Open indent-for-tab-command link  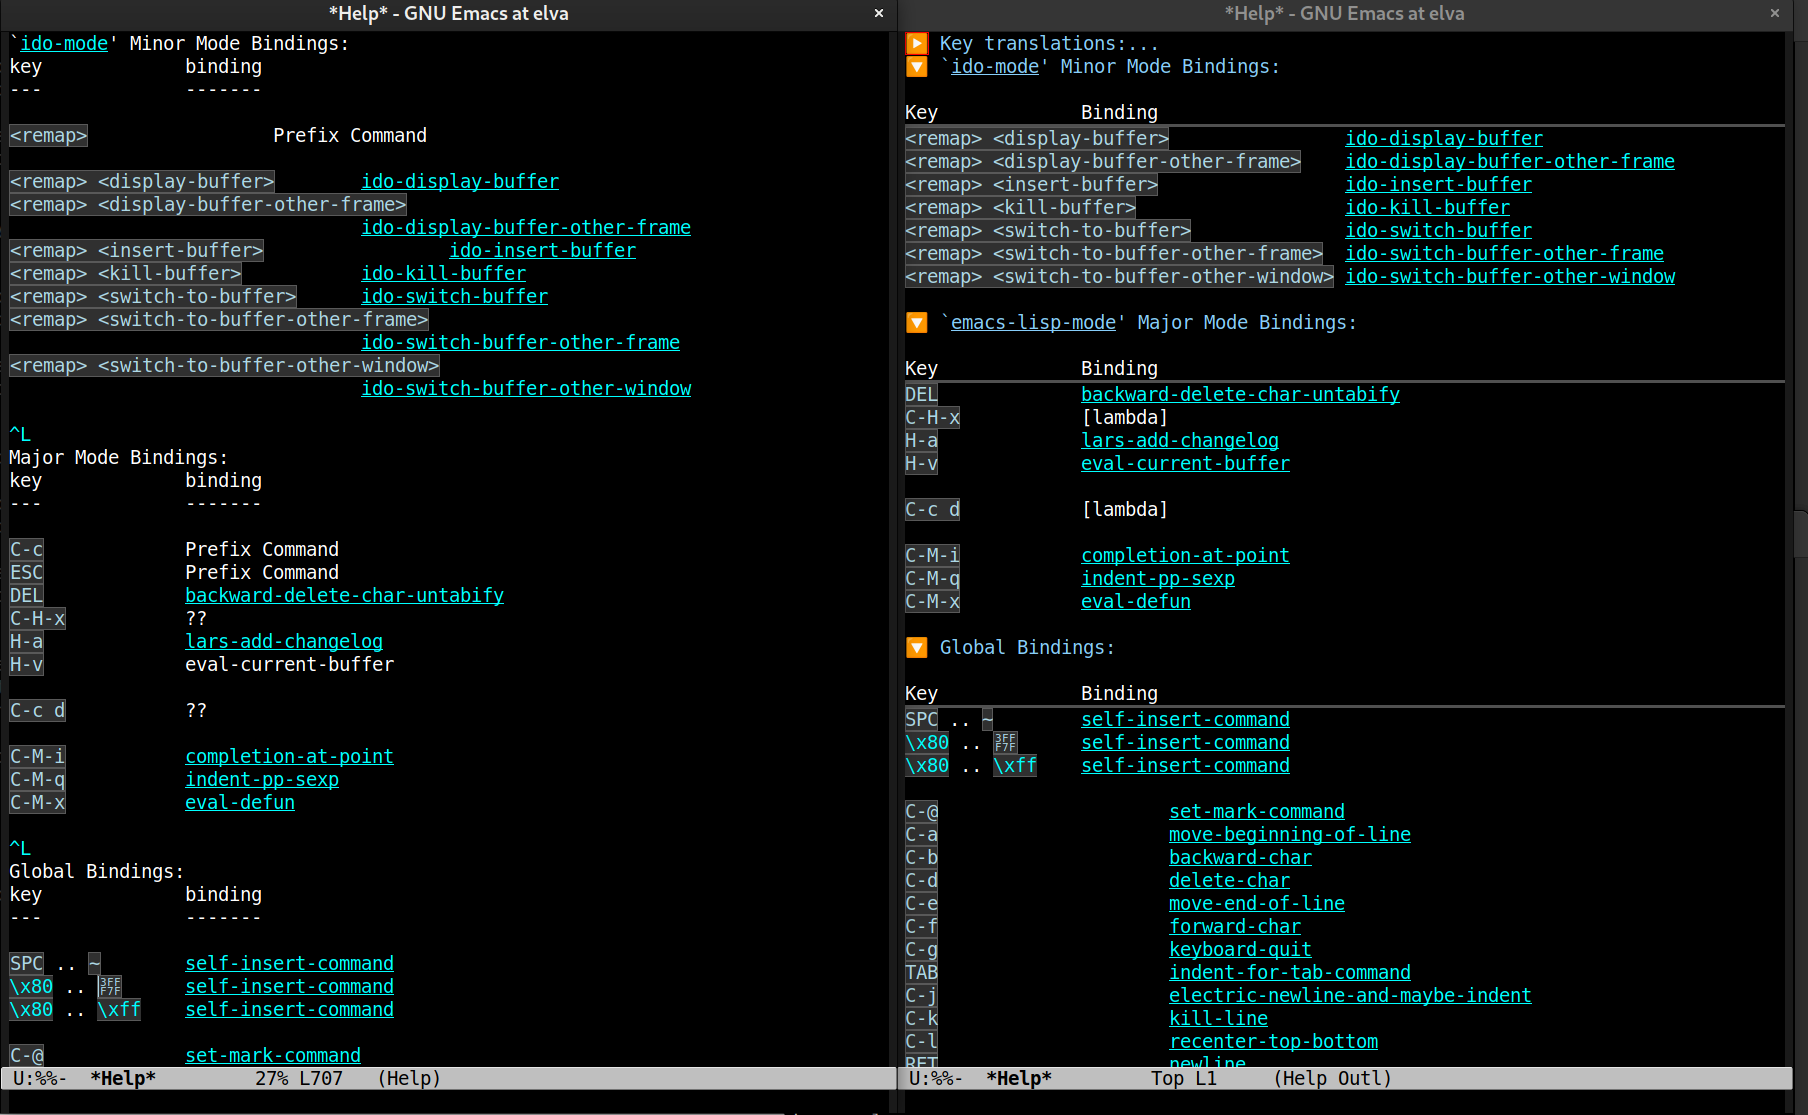tap(1290, 972)
